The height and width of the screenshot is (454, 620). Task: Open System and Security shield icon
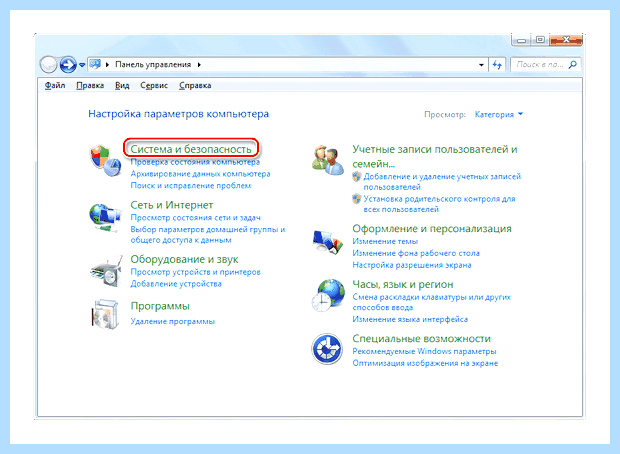(105, 161)
